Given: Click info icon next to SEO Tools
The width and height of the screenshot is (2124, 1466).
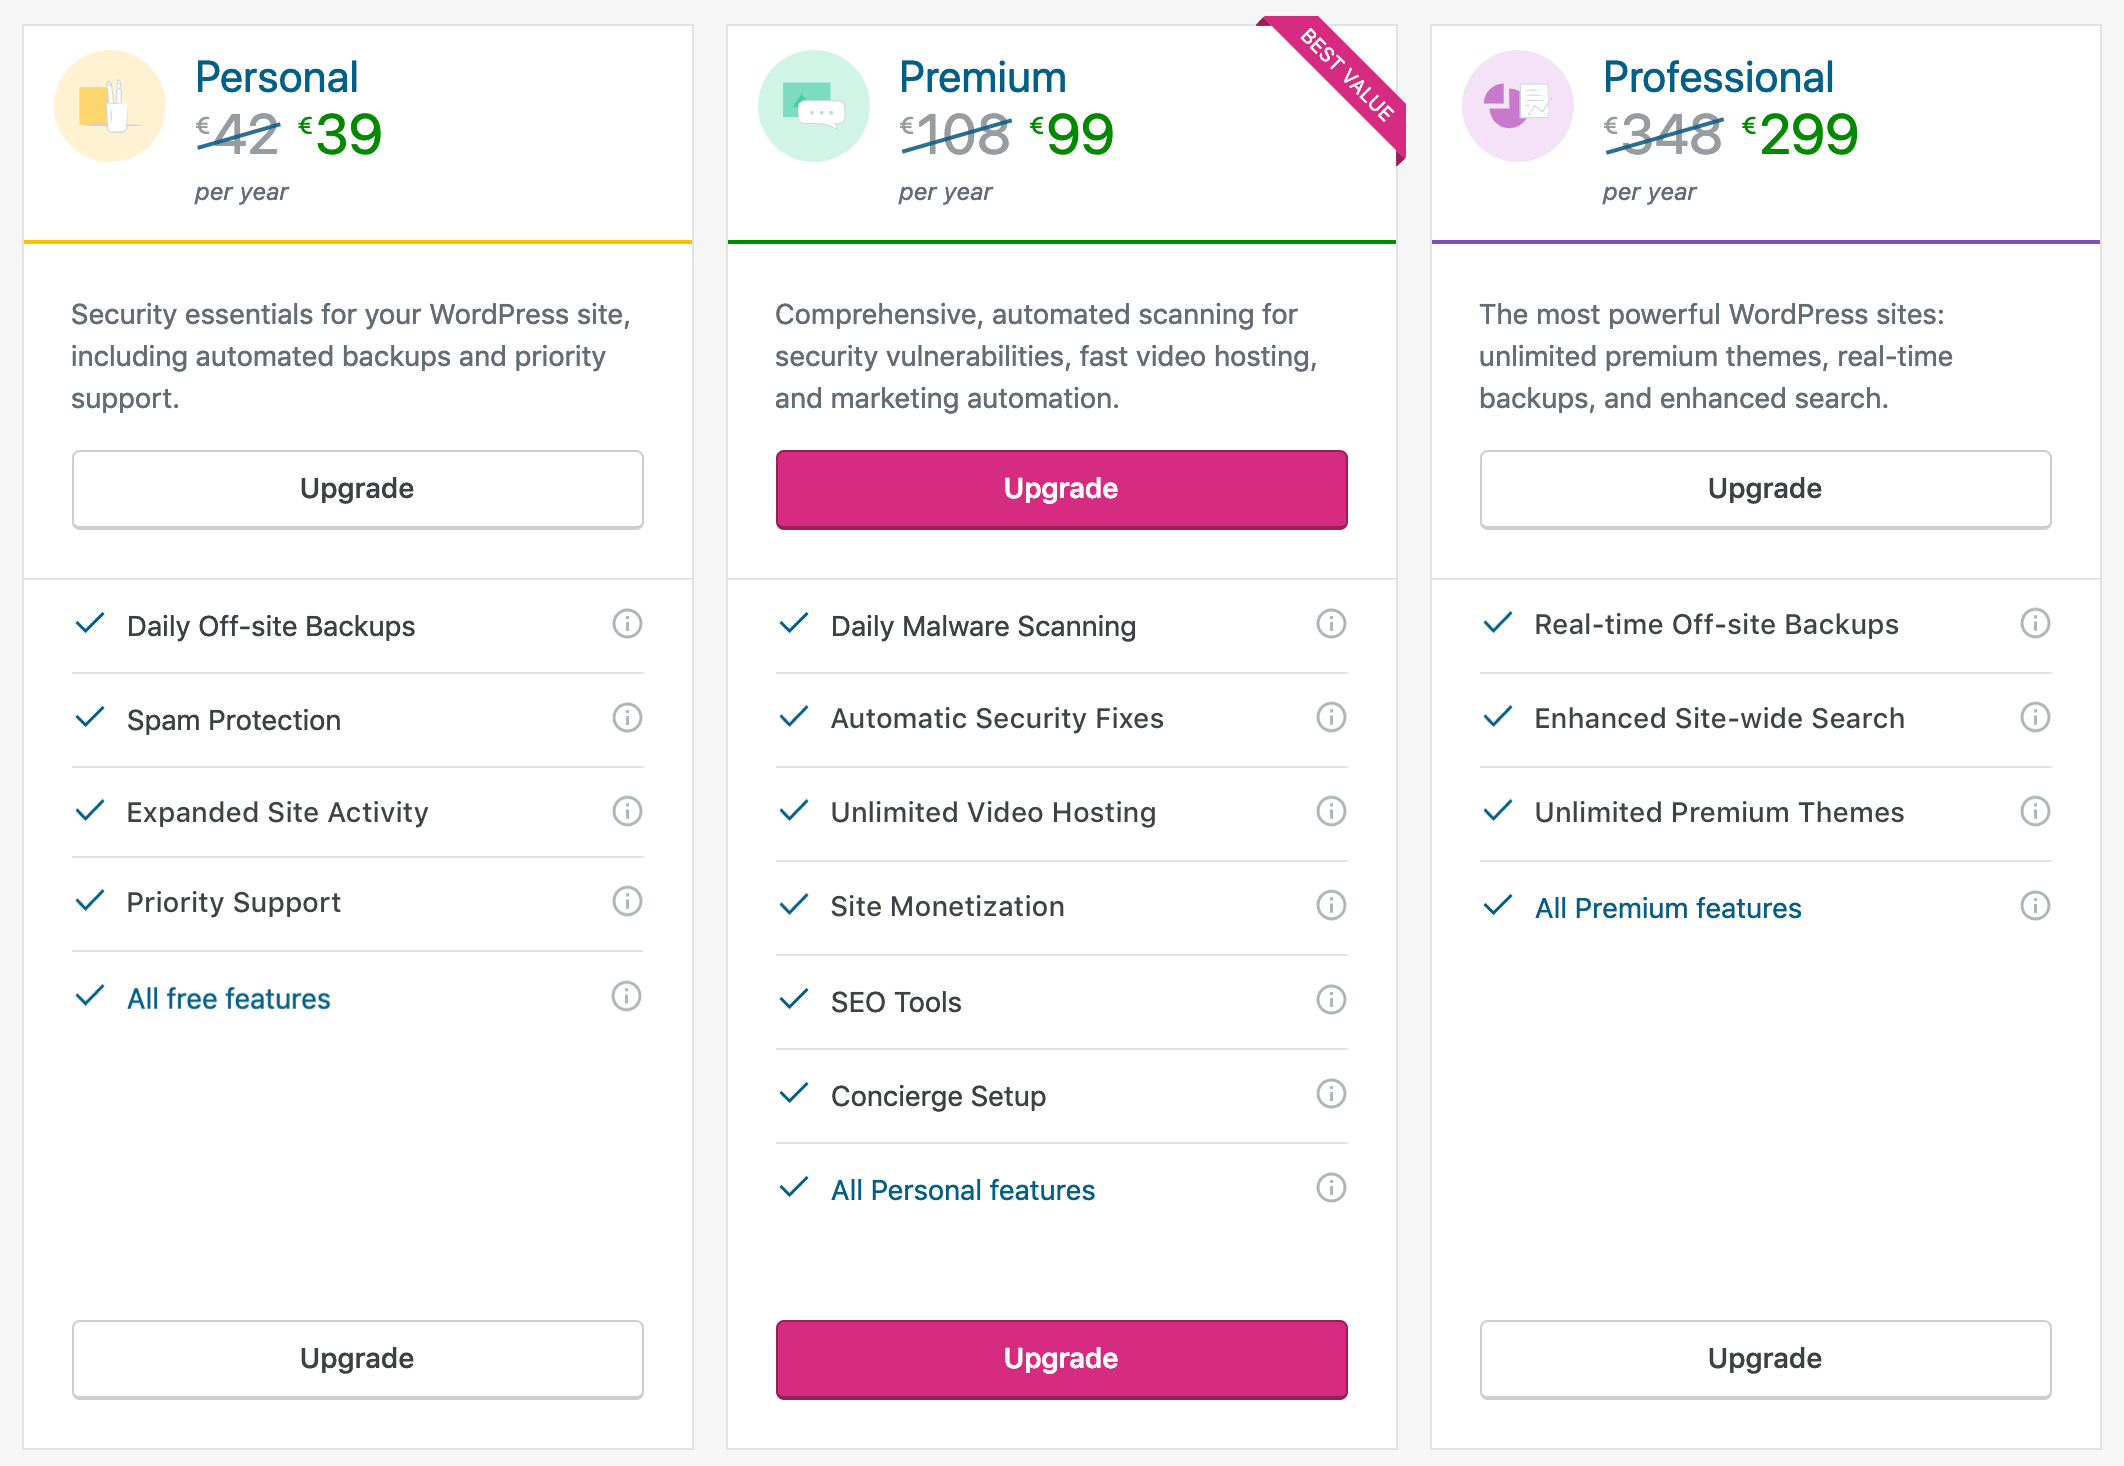Looking at the screenshot, I should (1331, 1000).
